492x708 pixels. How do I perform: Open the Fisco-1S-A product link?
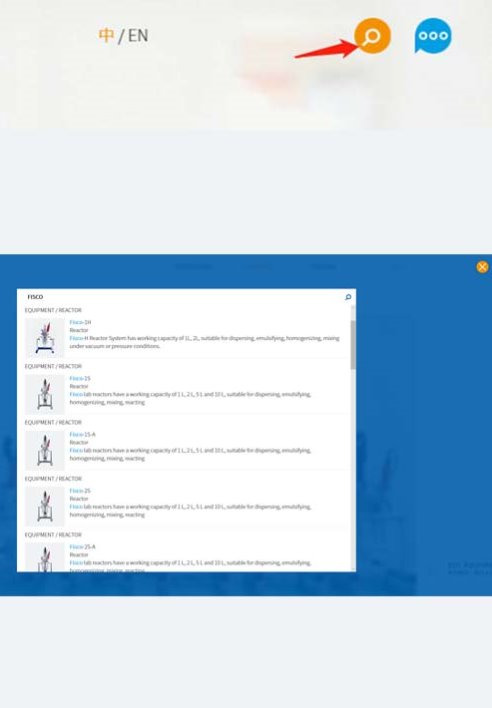point(82,434)
